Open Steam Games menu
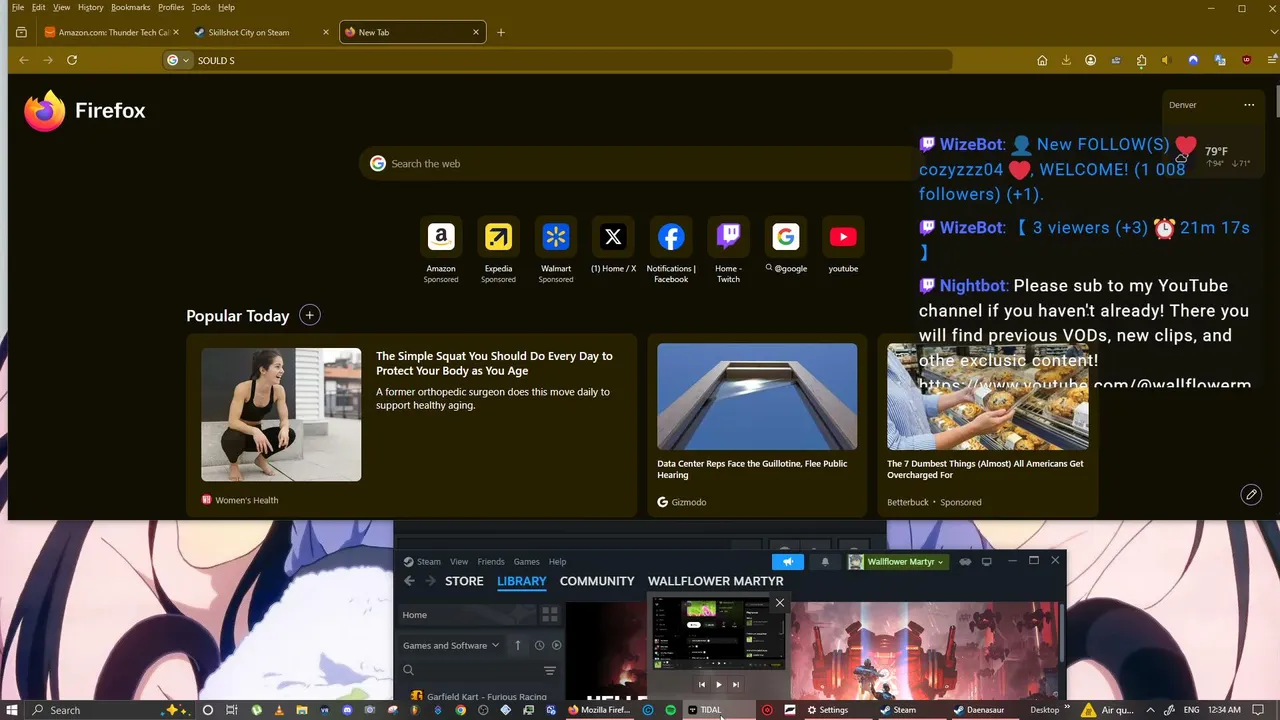 (x=527, y=562)
